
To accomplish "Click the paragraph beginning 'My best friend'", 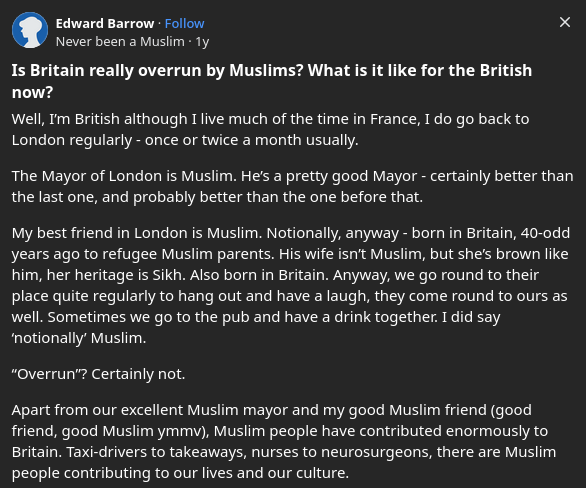I will click(291, 285).
